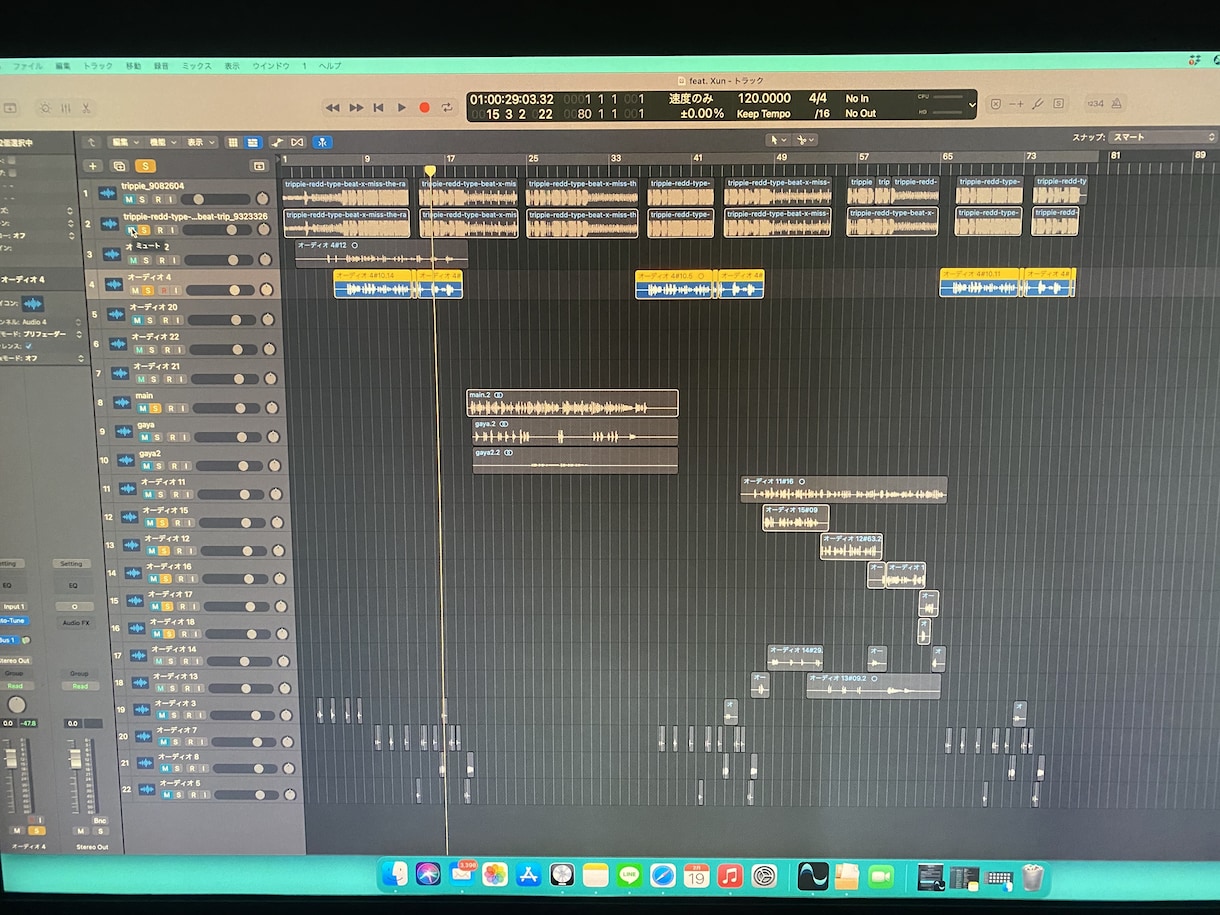Open the Music app in the Dock

tap(730, 876)
